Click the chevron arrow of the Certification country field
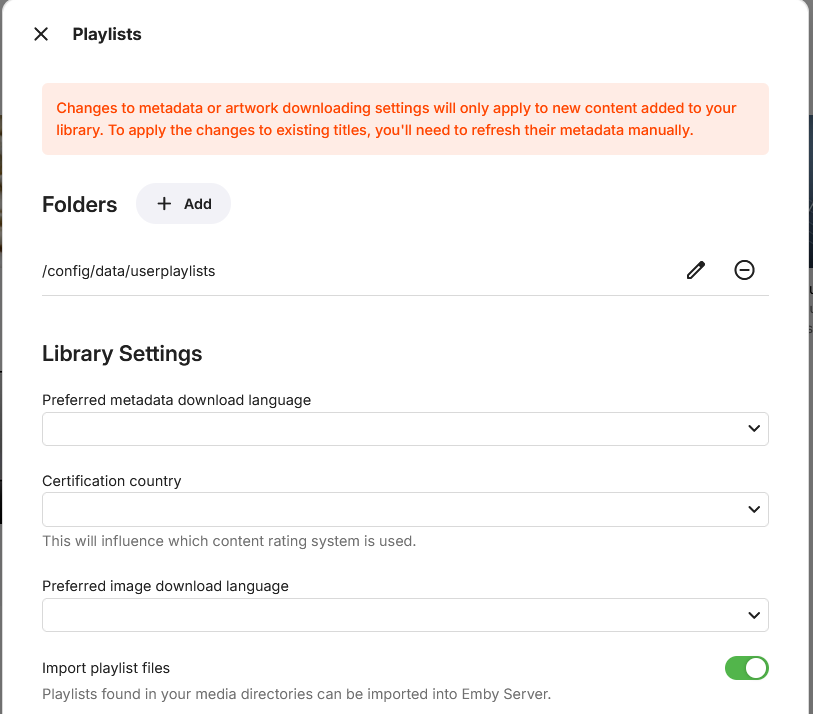The image size is (813, 714). click(x=754, y=509)
